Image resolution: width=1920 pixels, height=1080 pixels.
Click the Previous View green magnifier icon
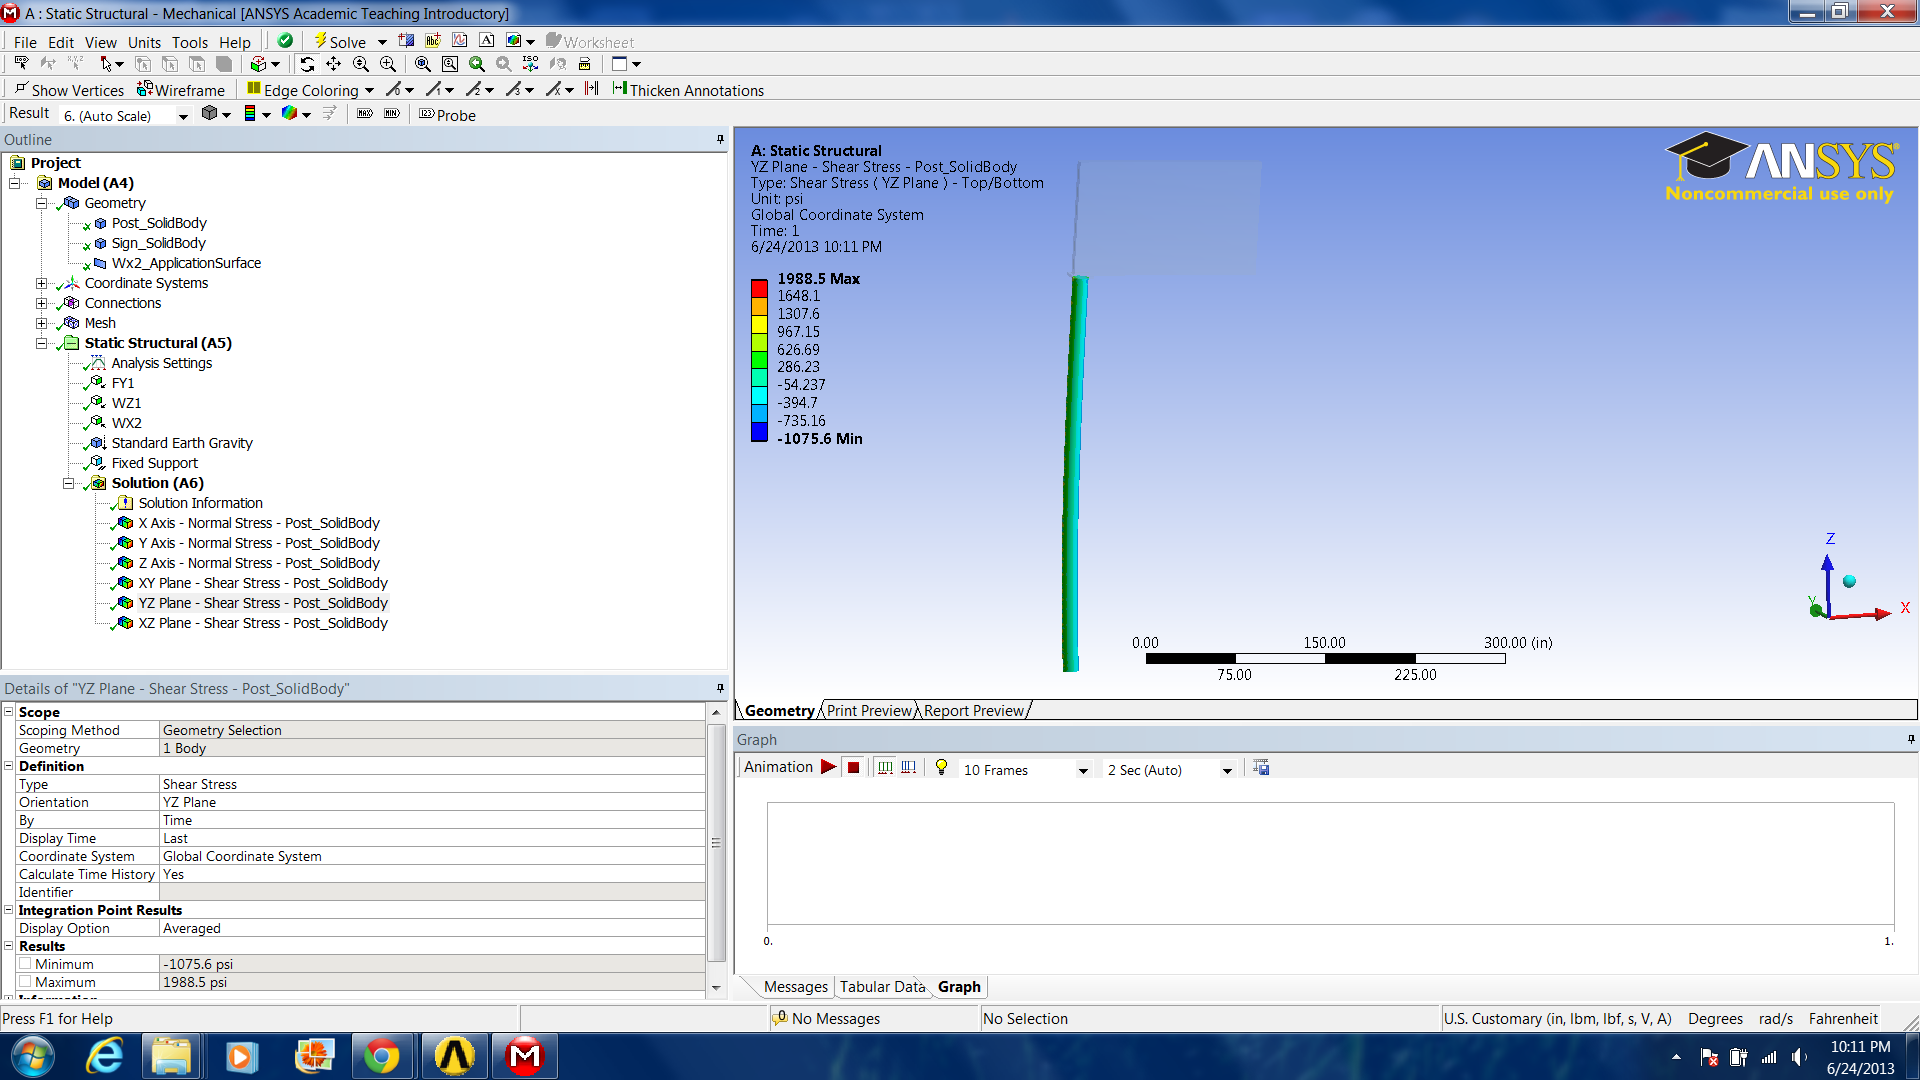477,64
